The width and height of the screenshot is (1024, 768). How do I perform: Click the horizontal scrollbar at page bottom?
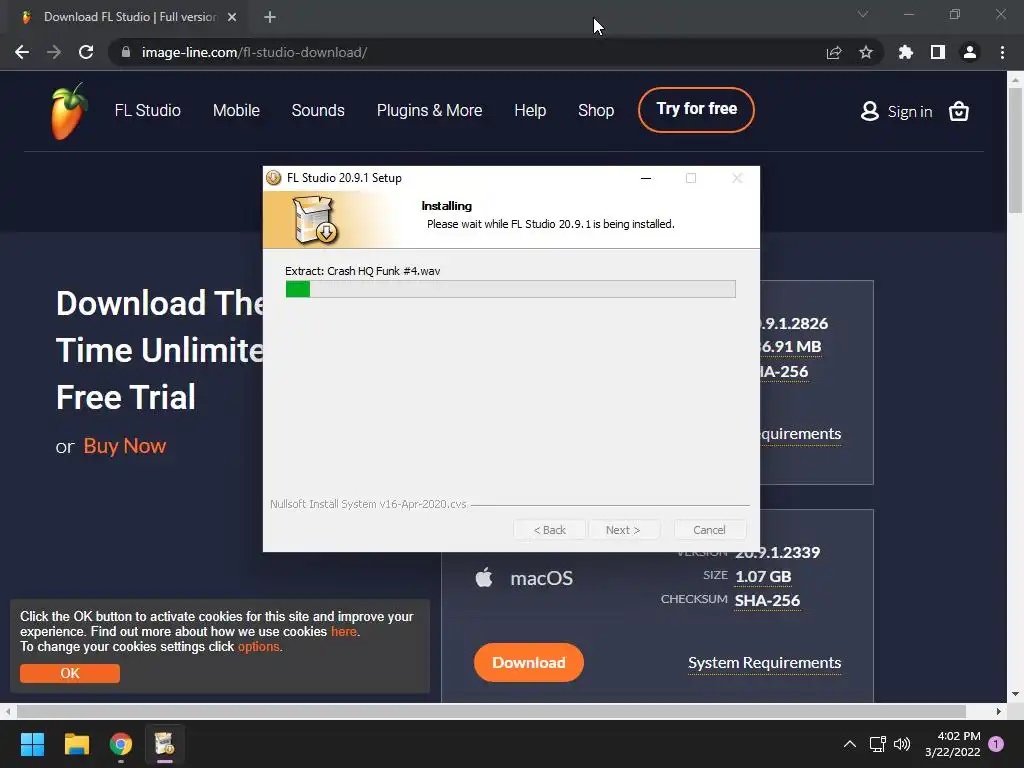pos(491,711)
